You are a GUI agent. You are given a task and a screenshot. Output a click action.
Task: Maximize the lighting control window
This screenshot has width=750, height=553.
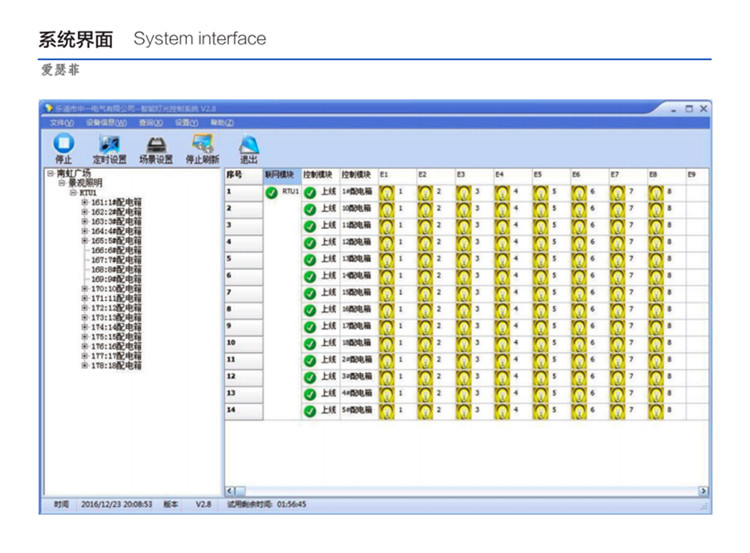coord(689,109)
